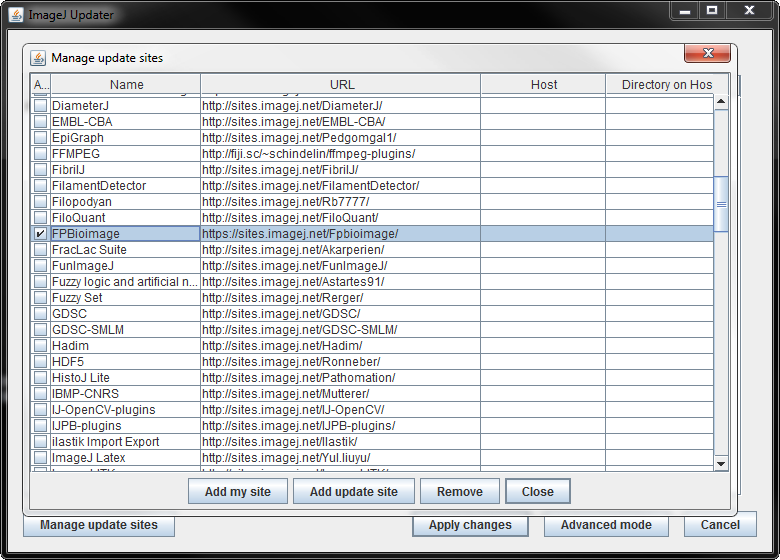The height and width of the screenshot is (560, 780).
Task: Enable the EMBL-CBA update site checkbox
Action: tap(40, 122)
